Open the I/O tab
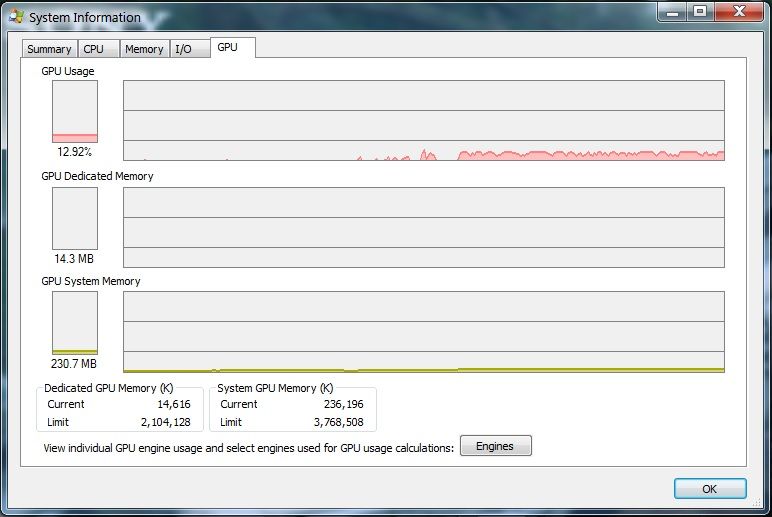This screenshot has width=772, height=517. [x=190, y=49]
